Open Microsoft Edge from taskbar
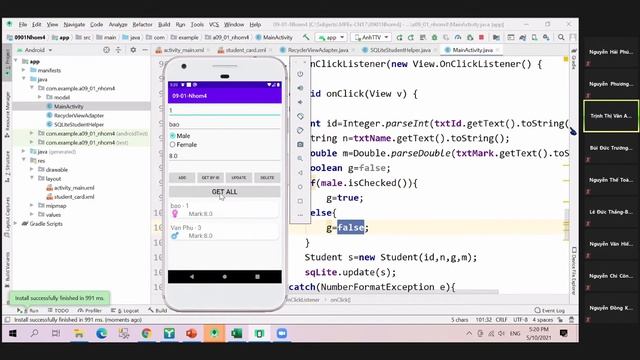 [101, 333]
